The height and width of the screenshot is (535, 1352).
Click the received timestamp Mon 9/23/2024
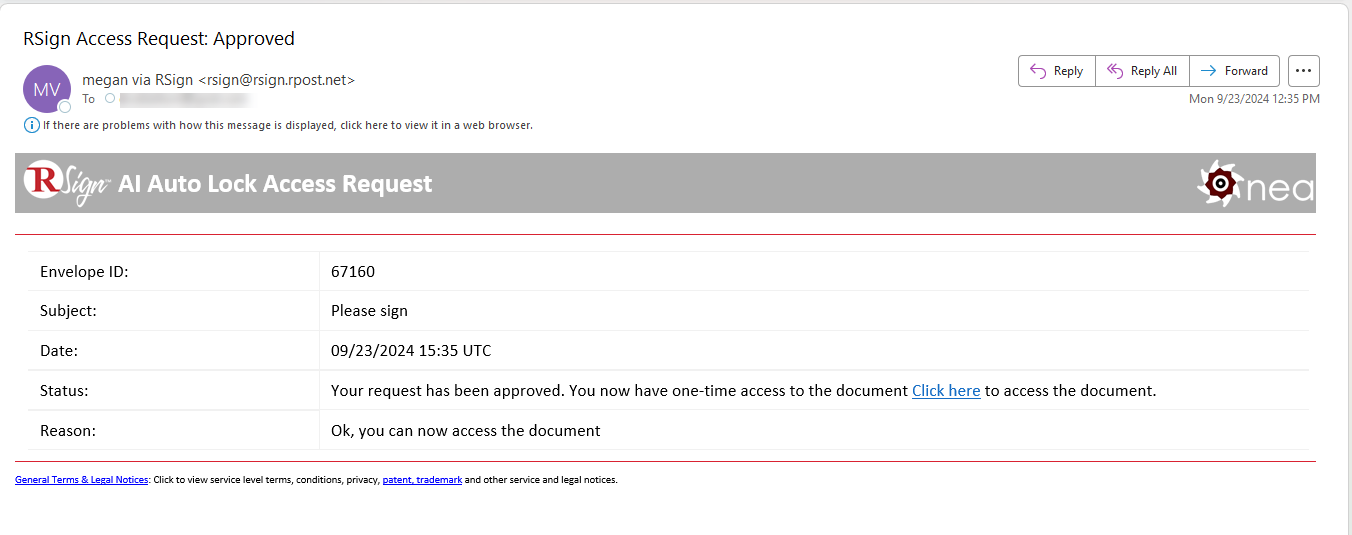1253,99
